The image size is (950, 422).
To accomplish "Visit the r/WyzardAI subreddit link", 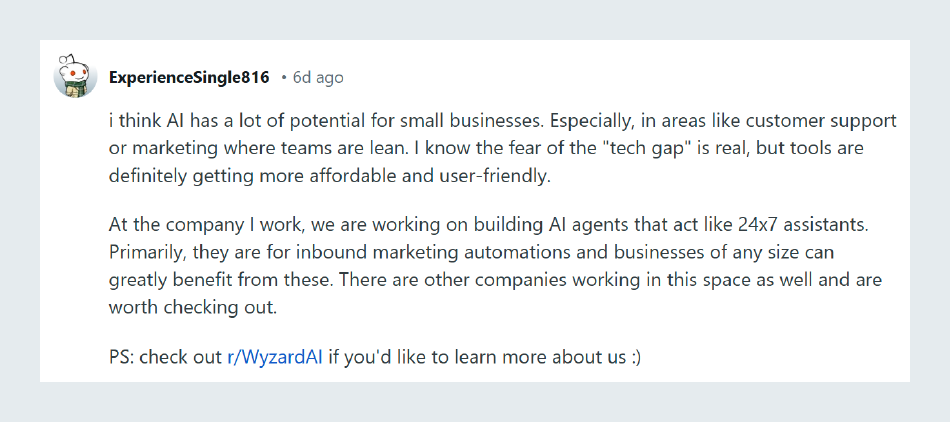I will (274, 357).
